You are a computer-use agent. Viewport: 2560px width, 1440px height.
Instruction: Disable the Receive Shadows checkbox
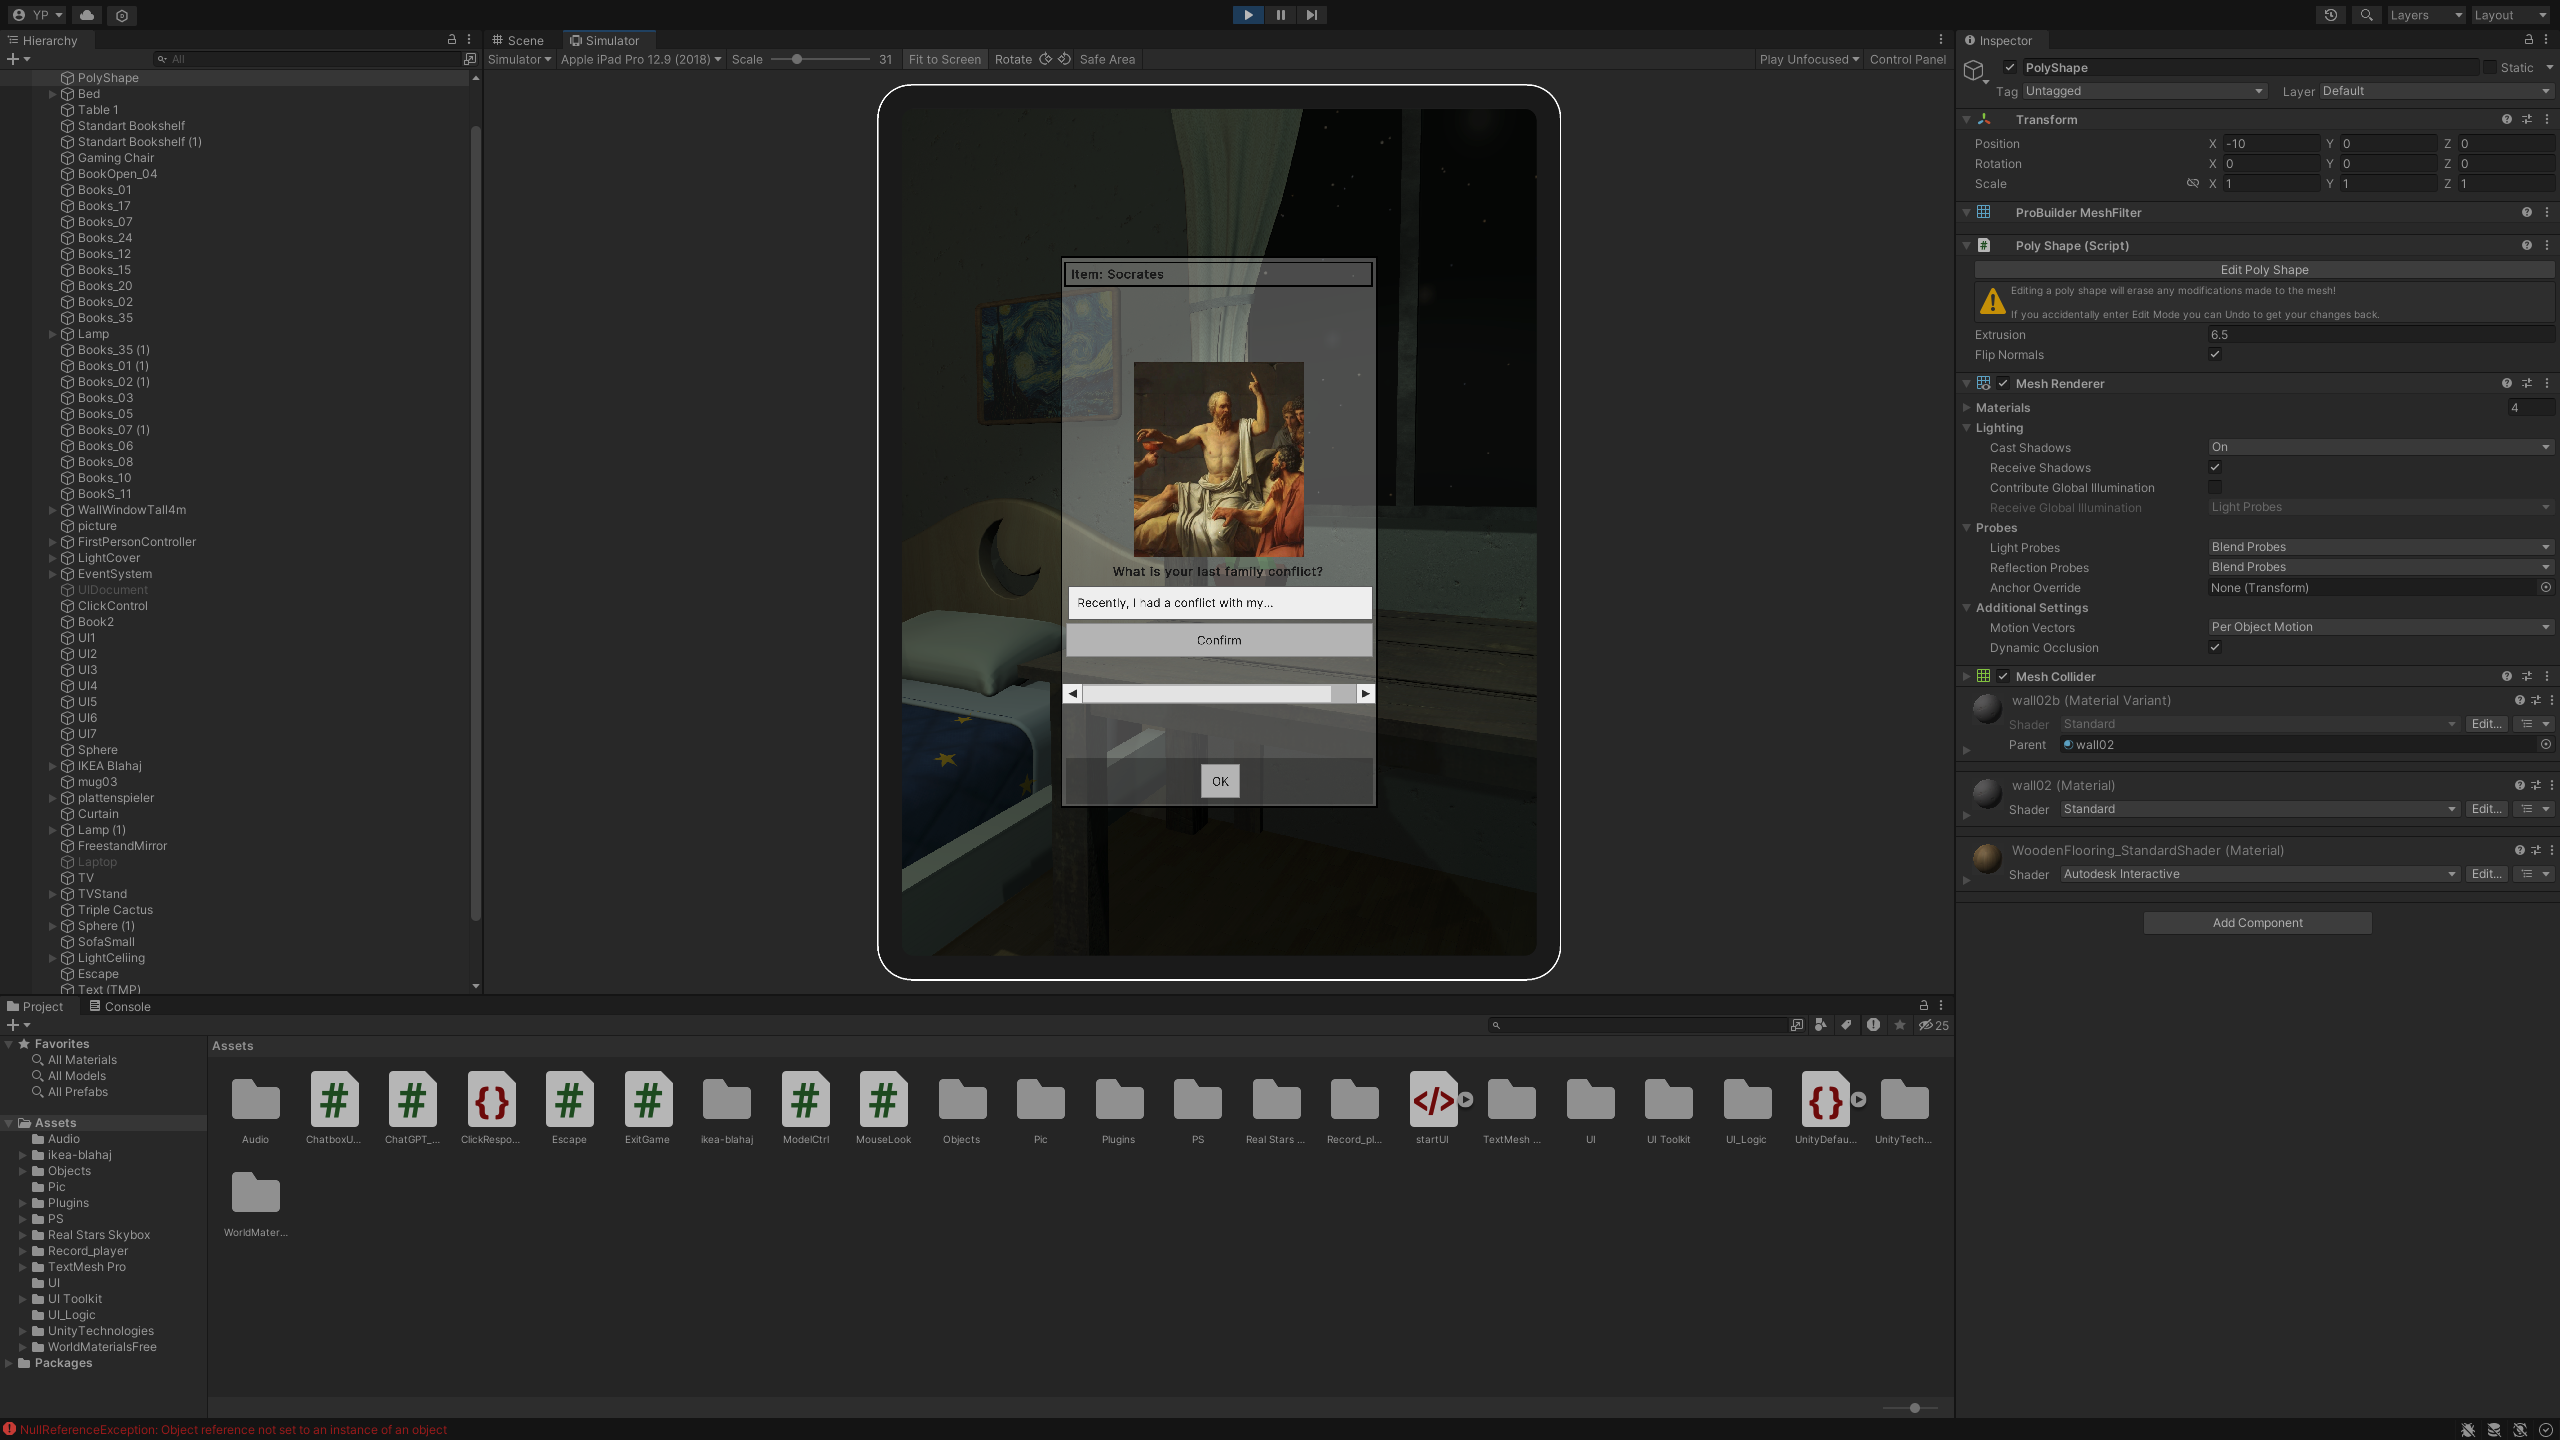tap(2215, 467)
